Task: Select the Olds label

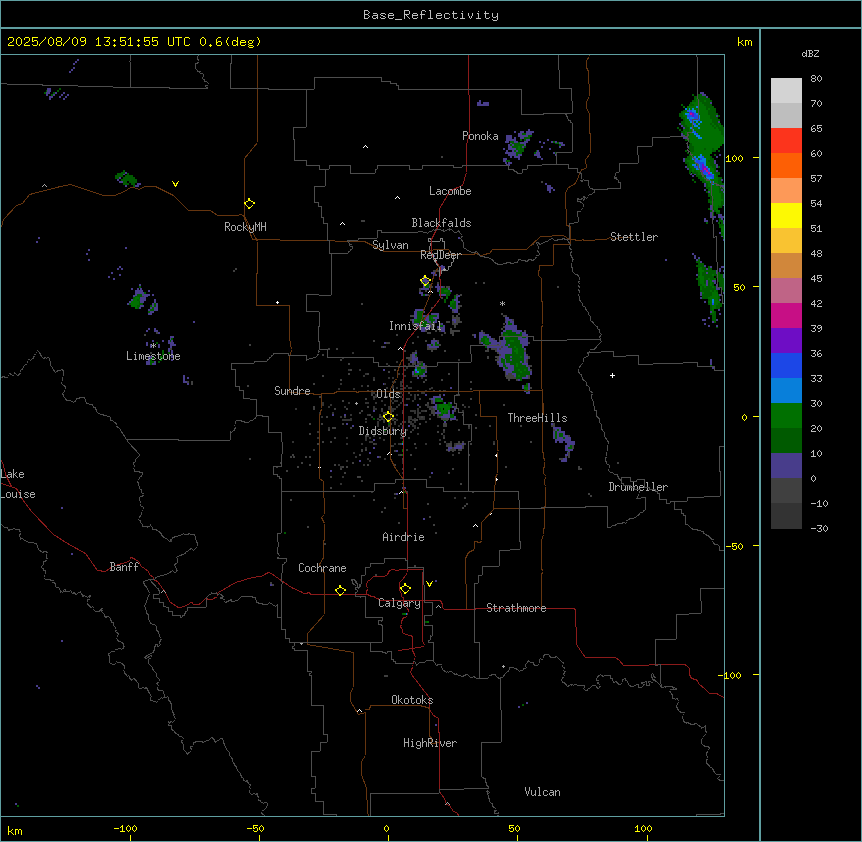Action: point(388,394)
